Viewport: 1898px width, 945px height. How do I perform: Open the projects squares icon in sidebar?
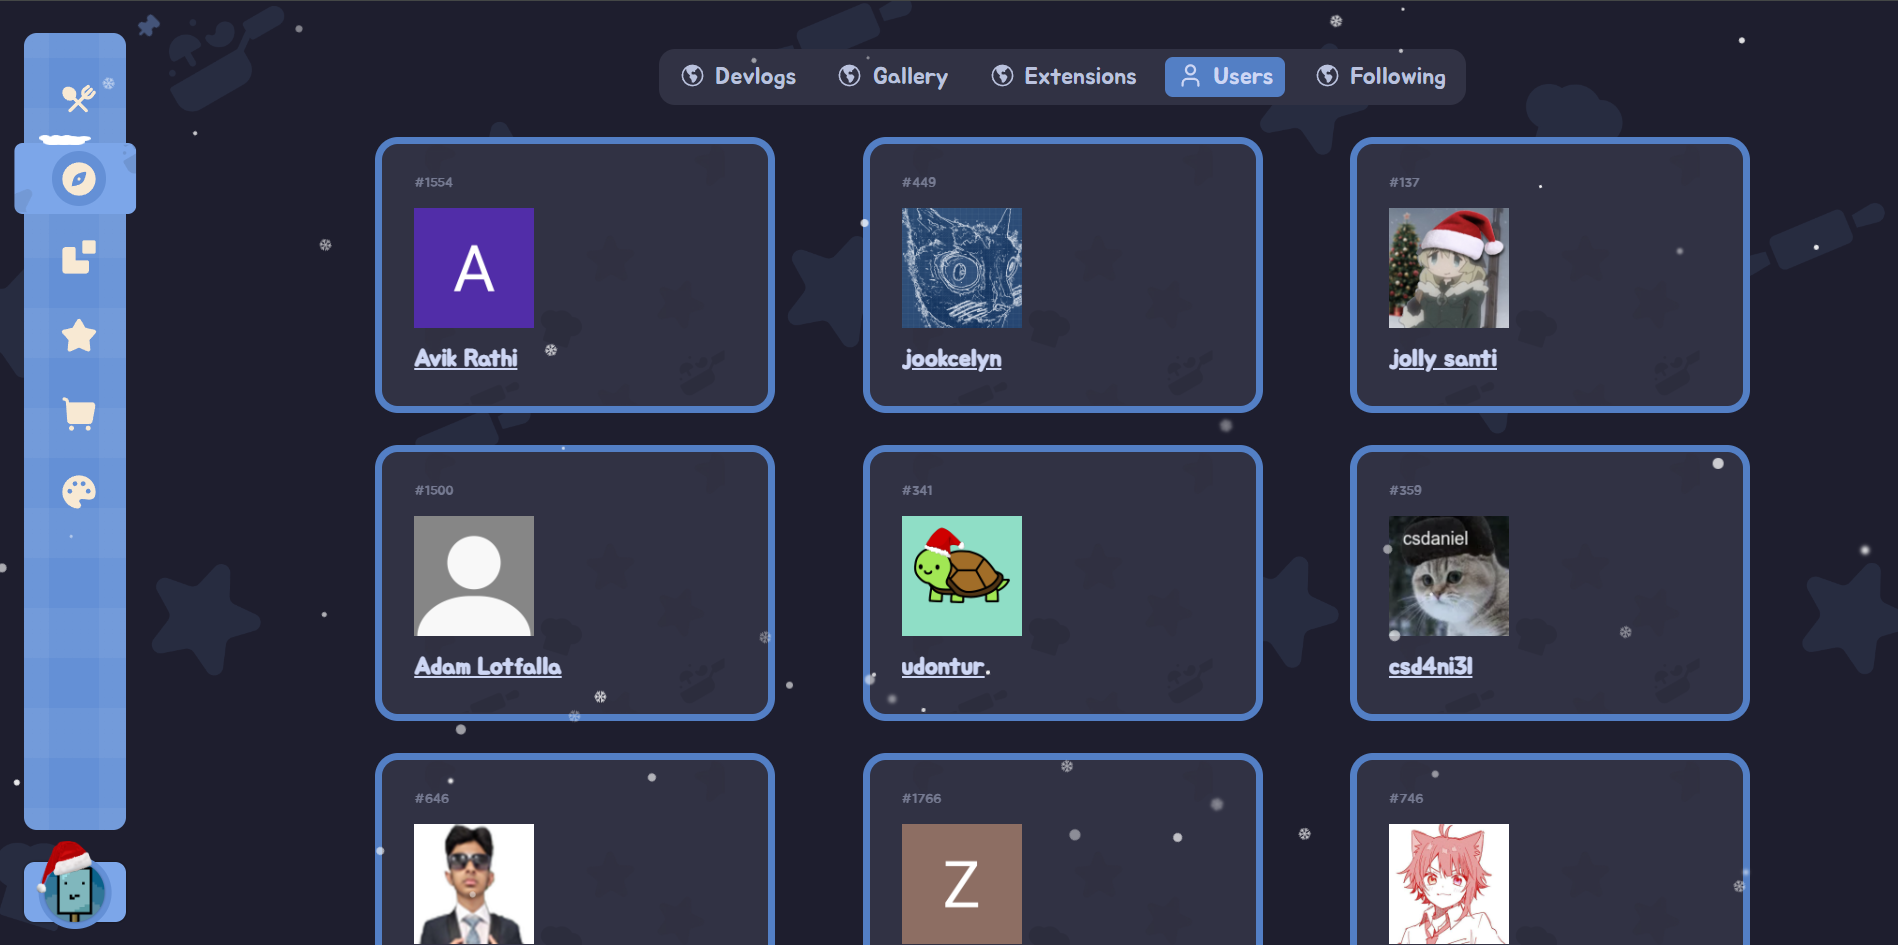[x=78, y=257]
